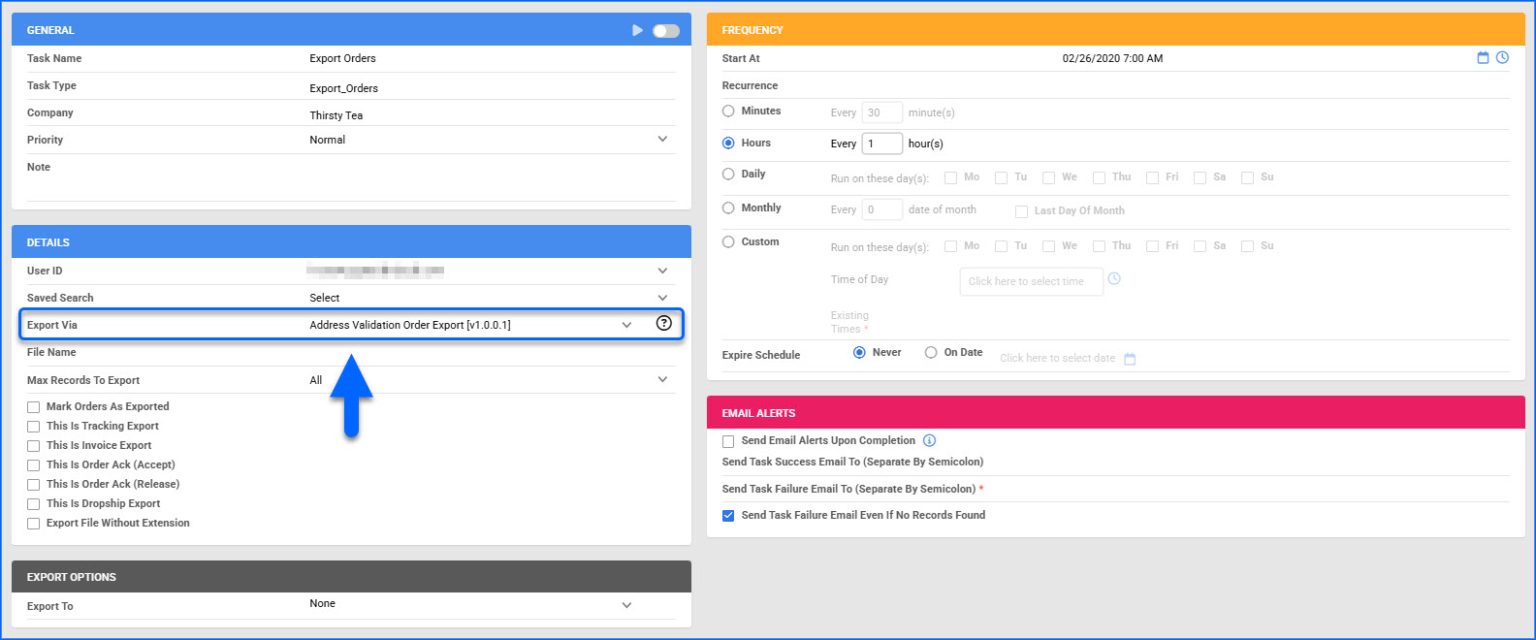
Task: Click the info icon beside Send Email Alerts
Action: click(930, 440)
